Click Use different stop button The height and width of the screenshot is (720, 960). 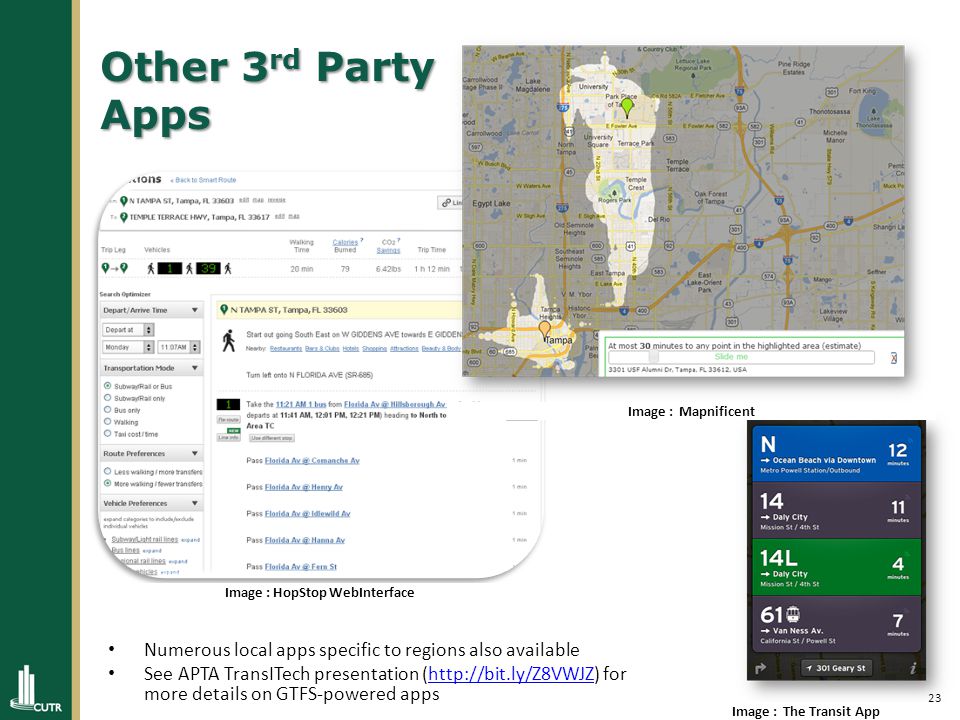pyautogui.click(x=272, y=438)
